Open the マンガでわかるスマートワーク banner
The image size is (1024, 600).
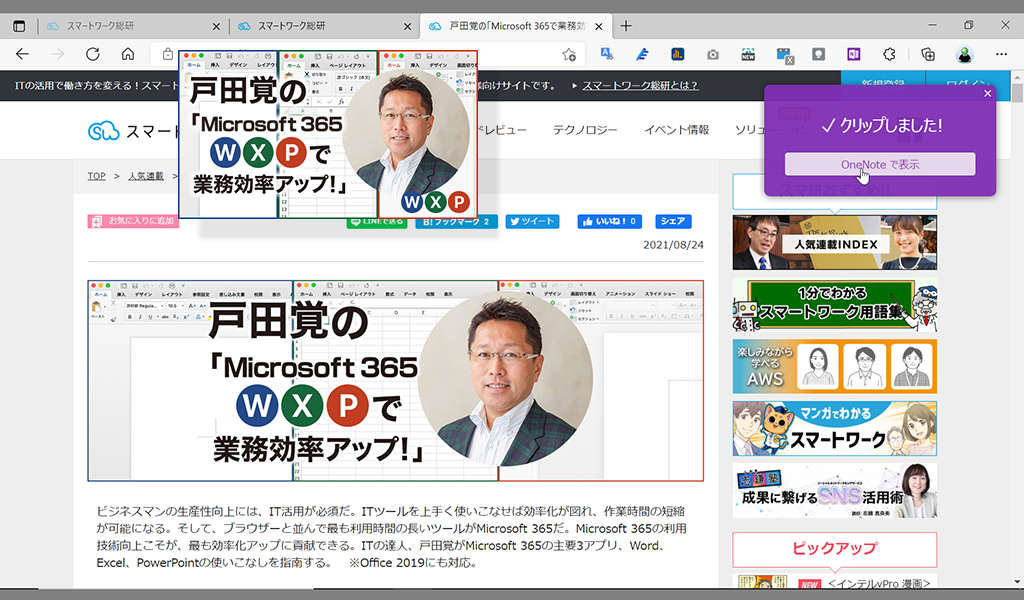click(x=835, y=428)
